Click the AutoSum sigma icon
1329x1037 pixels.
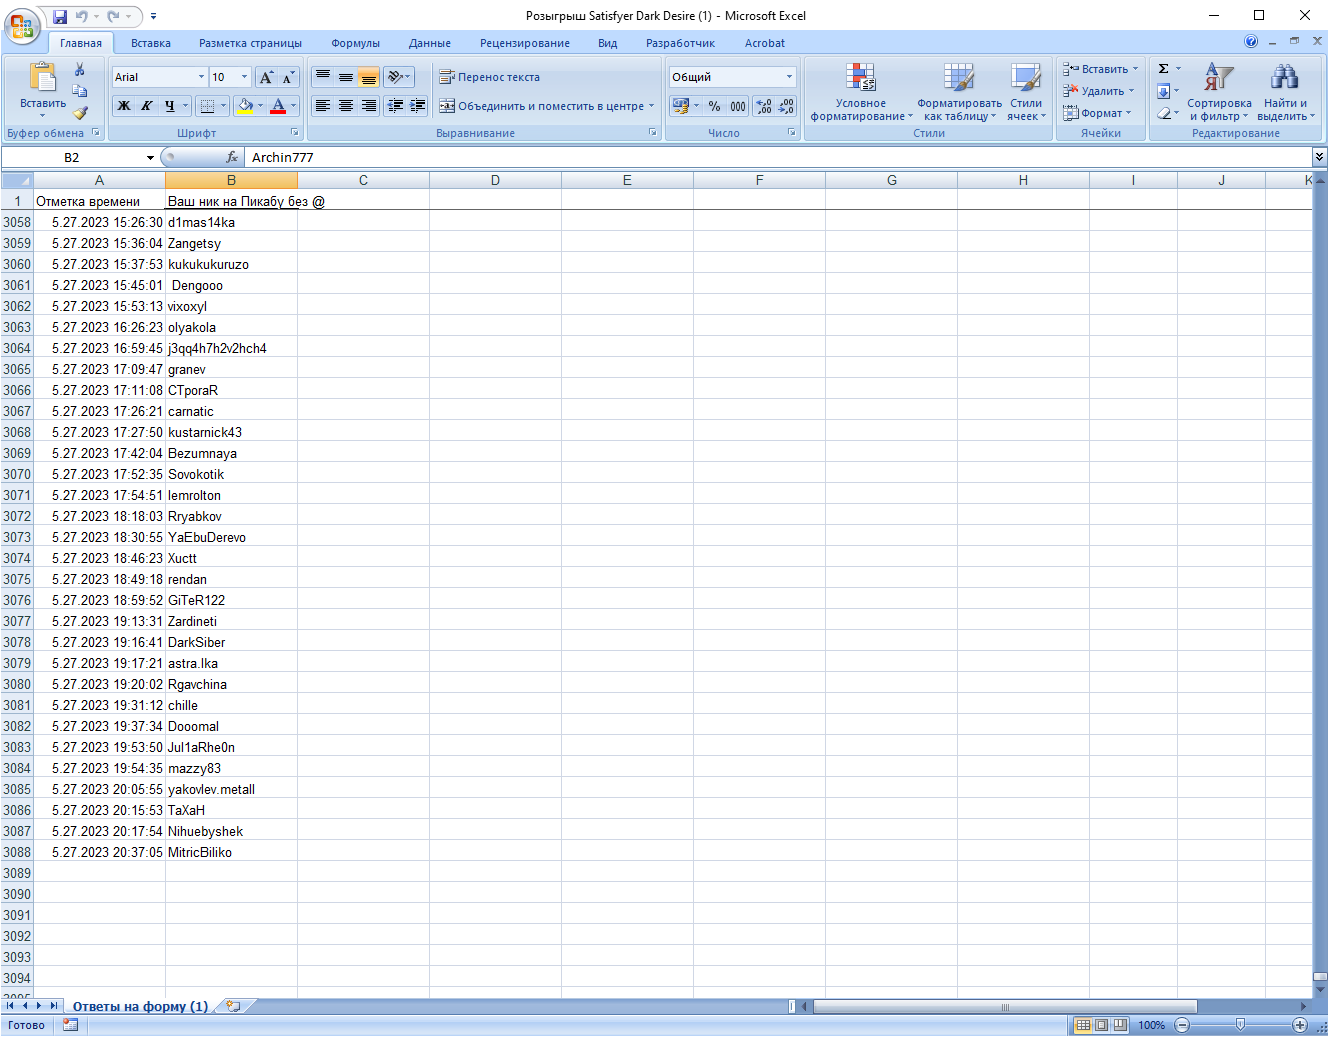coord(1163,69)
